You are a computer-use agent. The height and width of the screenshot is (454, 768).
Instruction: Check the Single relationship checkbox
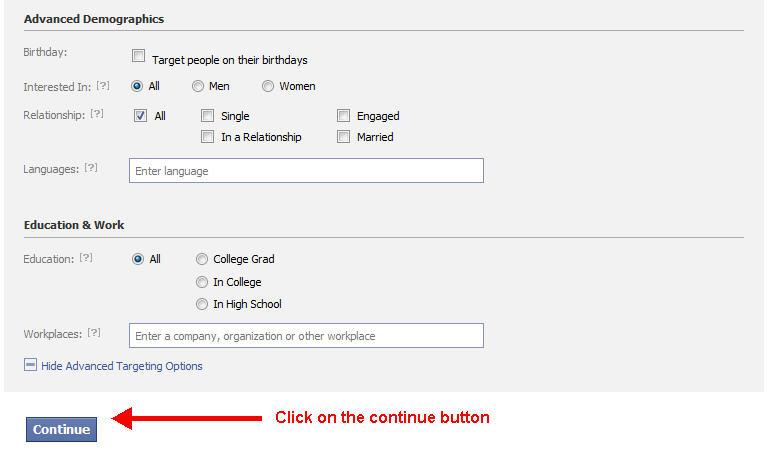click(208, 116)
